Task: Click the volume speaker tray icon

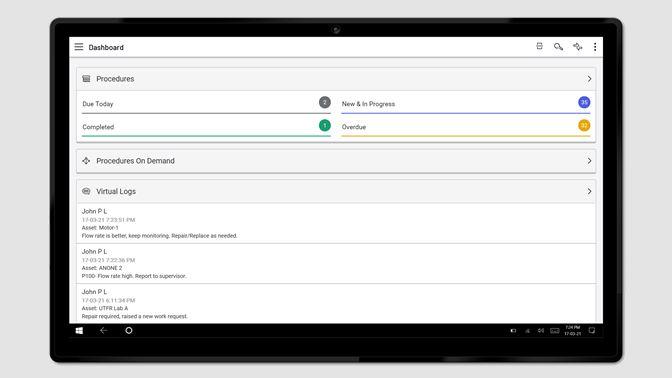Action: 541,330
